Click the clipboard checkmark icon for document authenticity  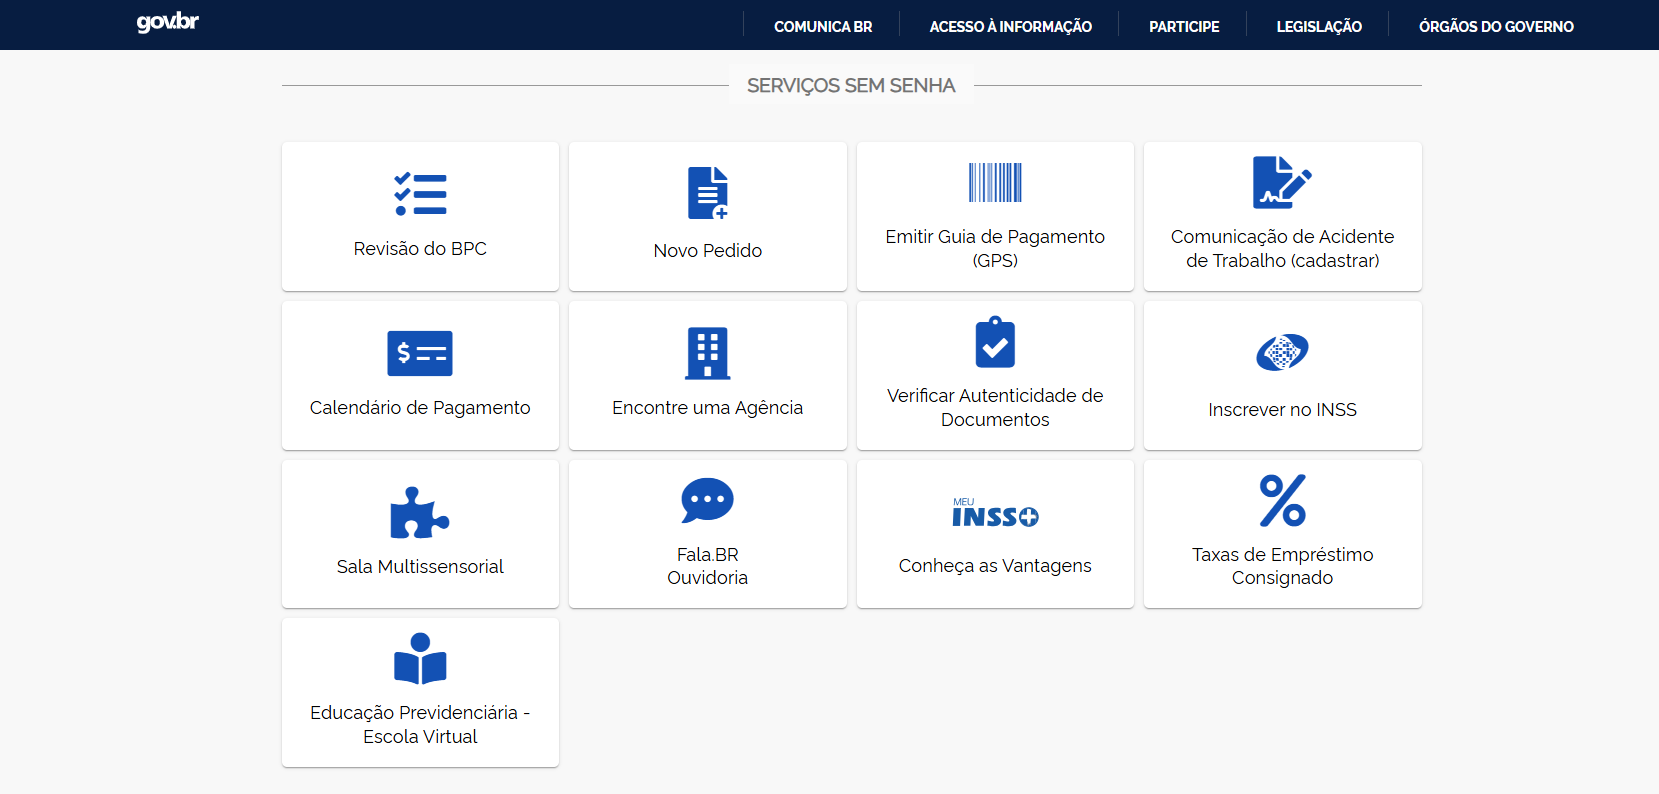click(995, 343)
